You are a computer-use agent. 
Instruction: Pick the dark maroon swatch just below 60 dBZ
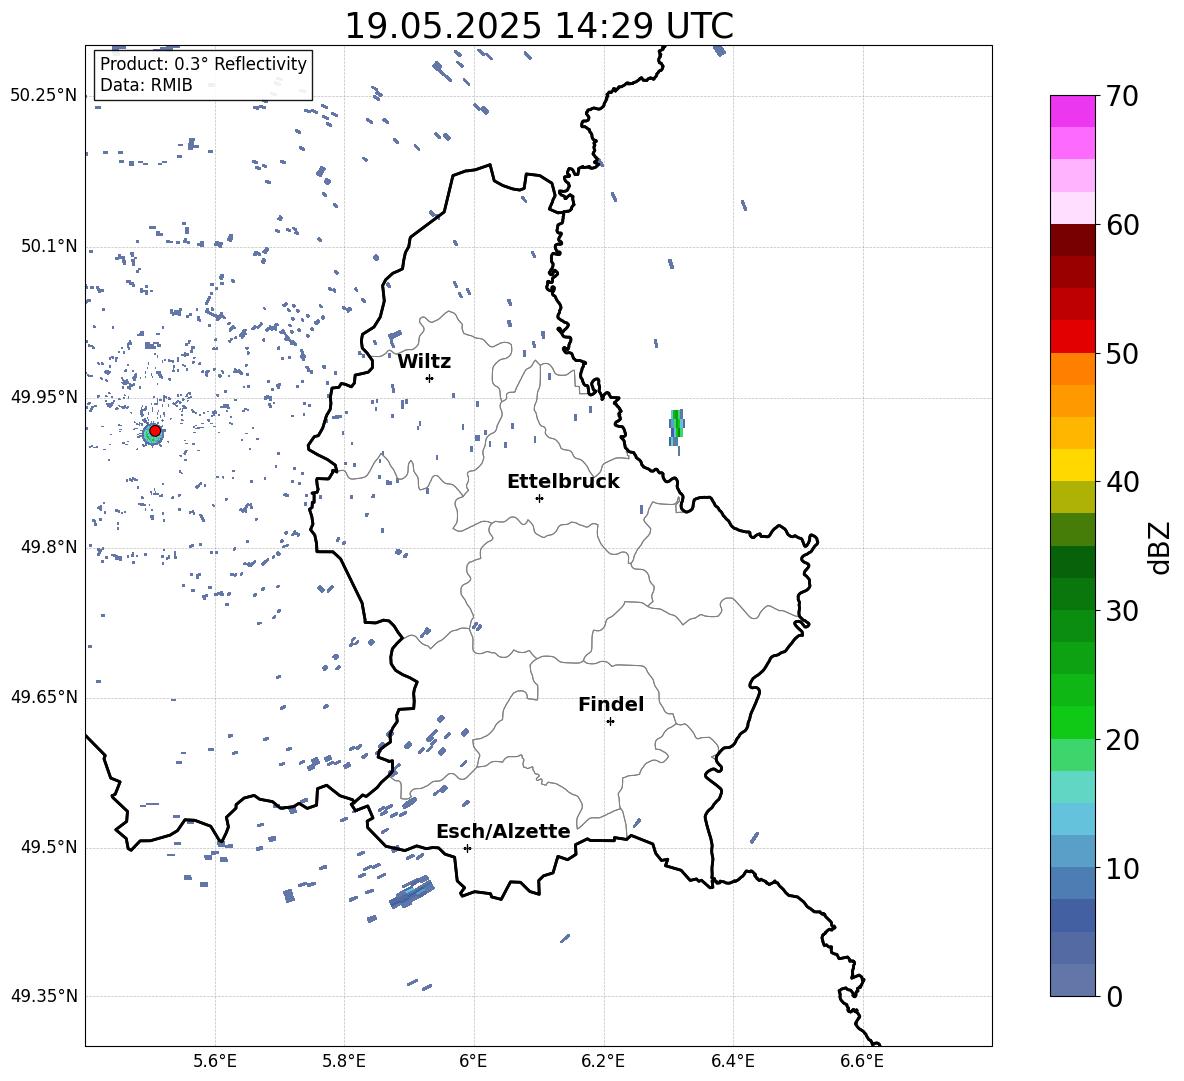pyautogui.click(x=1073, y=241)
